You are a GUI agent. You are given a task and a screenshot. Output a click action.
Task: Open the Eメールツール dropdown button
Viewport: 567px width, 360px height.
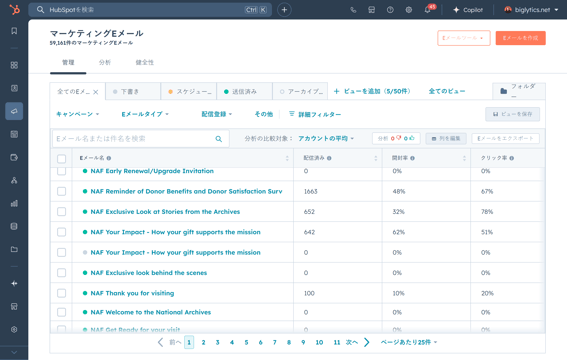464,38
